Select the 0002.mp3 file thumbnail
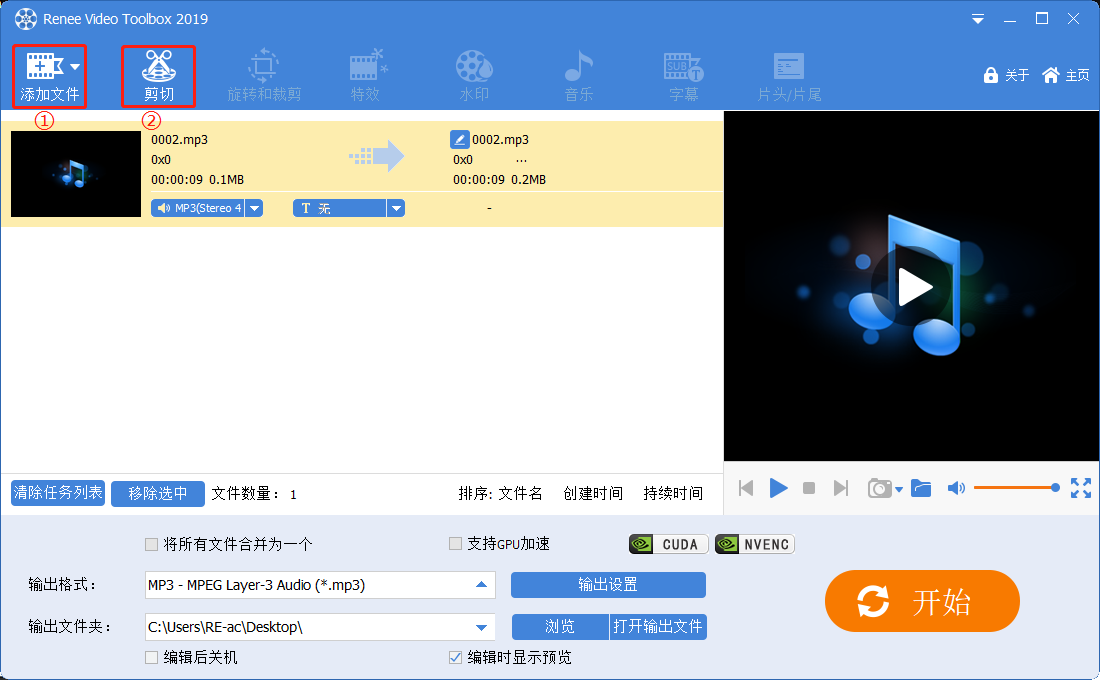The image size is (1100, 680). (76, 173)
